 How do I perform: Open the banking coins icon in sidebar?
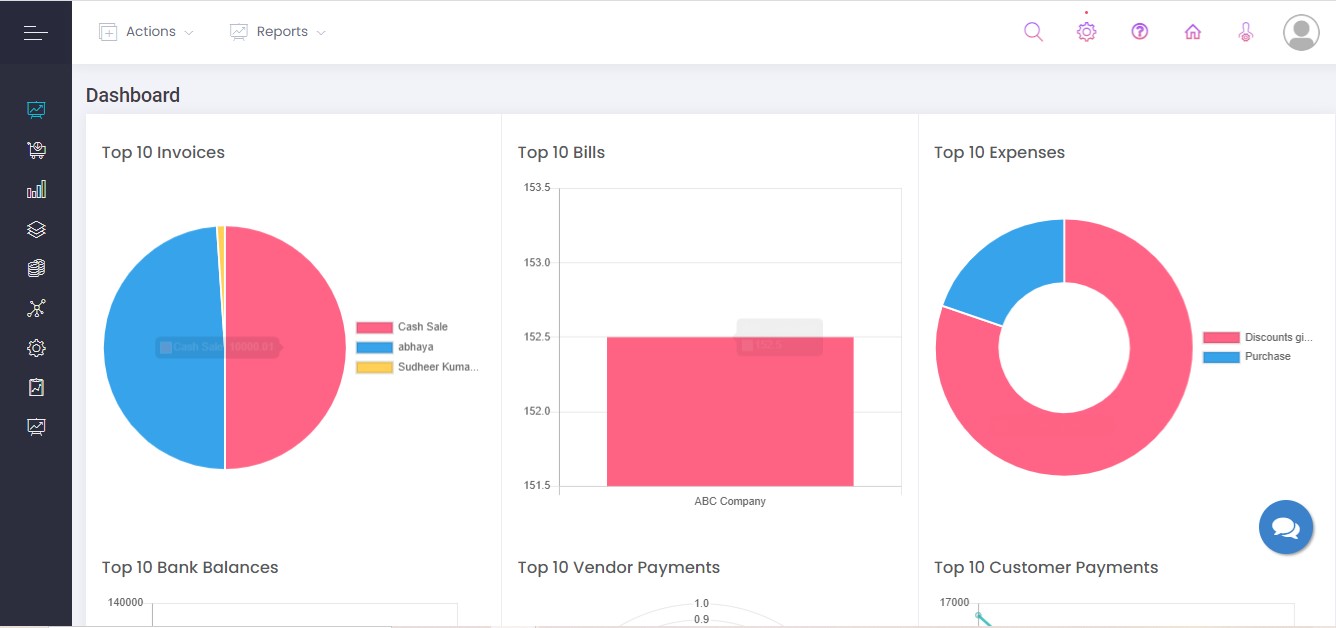(x=36, y=268)
